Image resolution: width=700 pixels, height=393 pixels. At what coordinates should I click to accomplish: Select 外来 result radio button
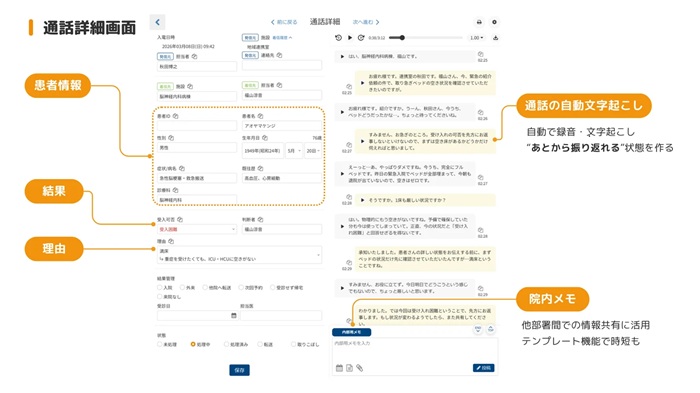[x=182, y=288]
